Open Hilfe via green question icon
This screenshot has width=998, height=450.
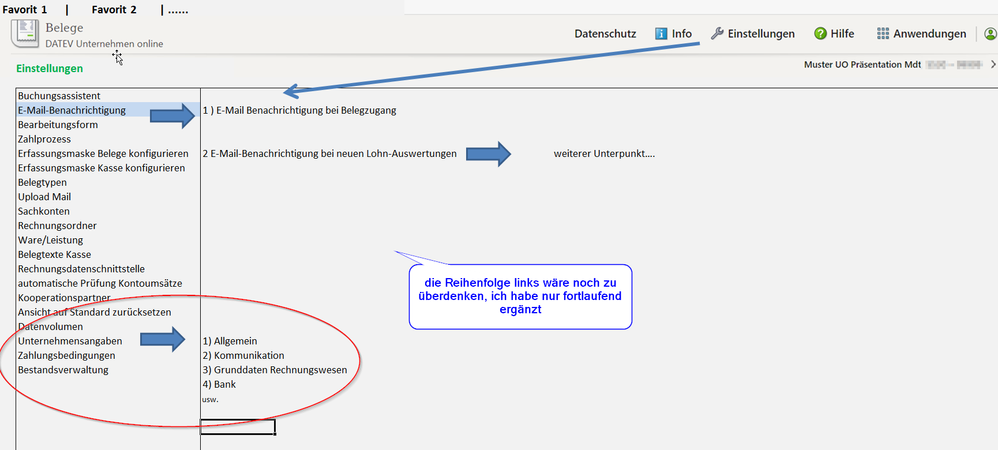(820, 34)
